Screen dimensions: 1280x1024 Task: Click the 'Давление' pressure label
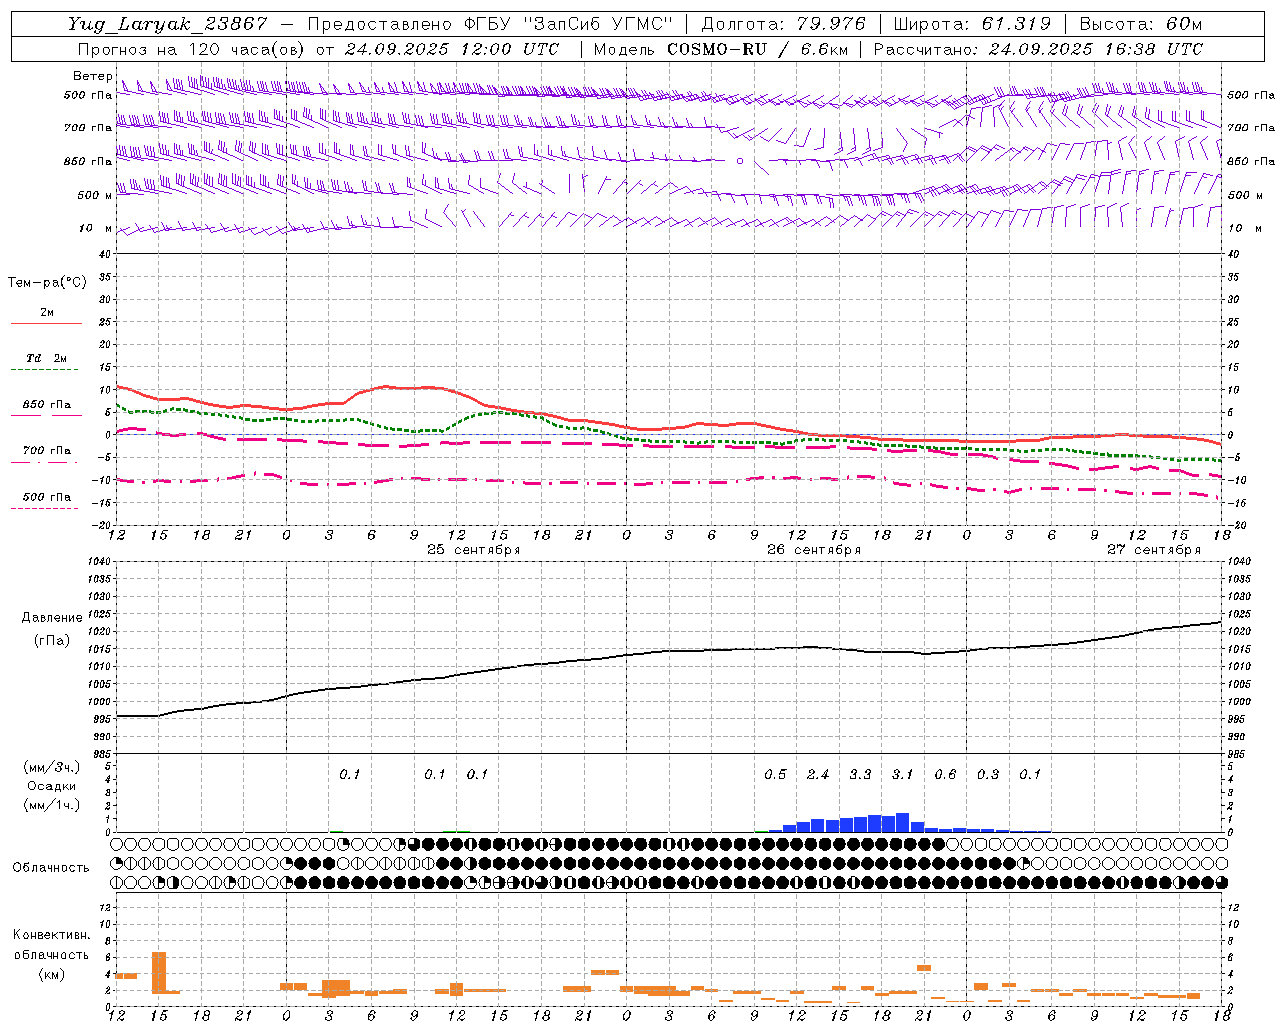point(51,618)
